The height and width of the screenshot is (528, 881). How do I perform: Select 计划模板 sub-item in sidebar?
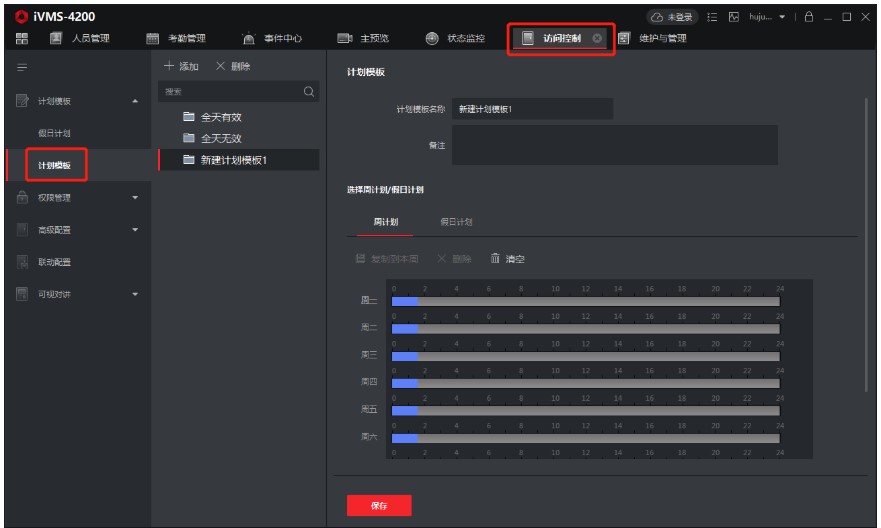click(x=55, y=165)
